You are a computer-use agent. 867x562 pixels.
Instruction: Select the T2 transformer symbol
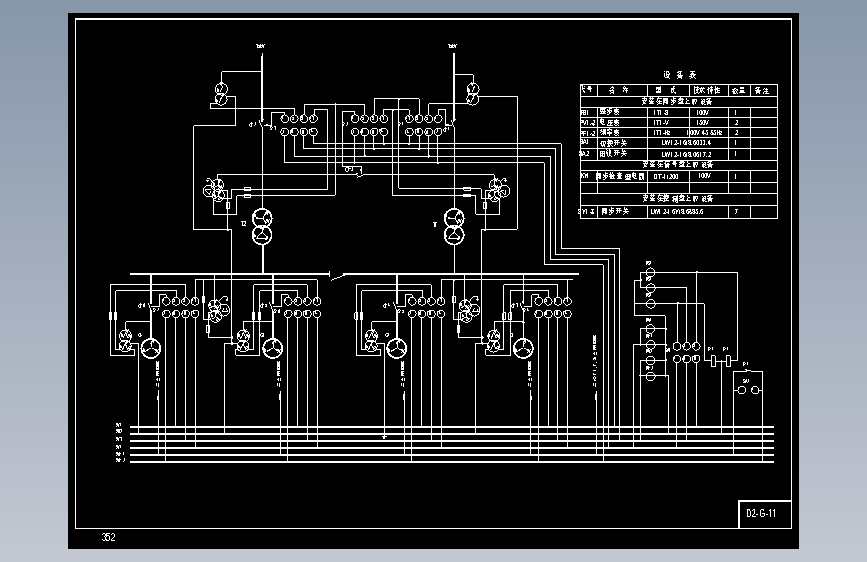[263, 227]
